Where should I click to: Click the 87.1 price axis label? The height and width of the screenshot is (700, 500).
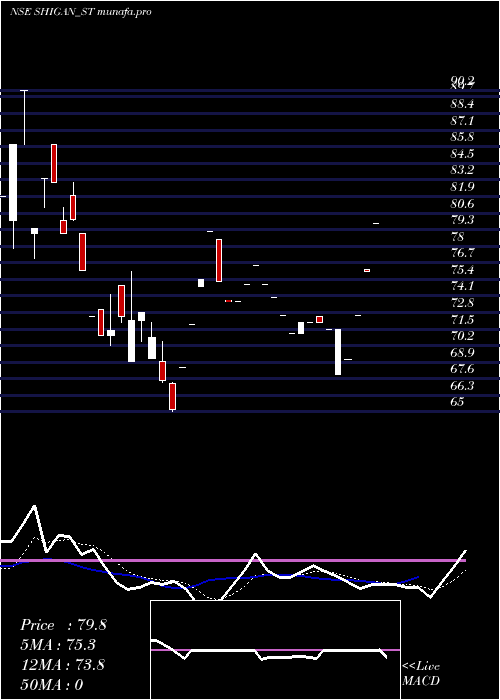(x=462, y=121)
